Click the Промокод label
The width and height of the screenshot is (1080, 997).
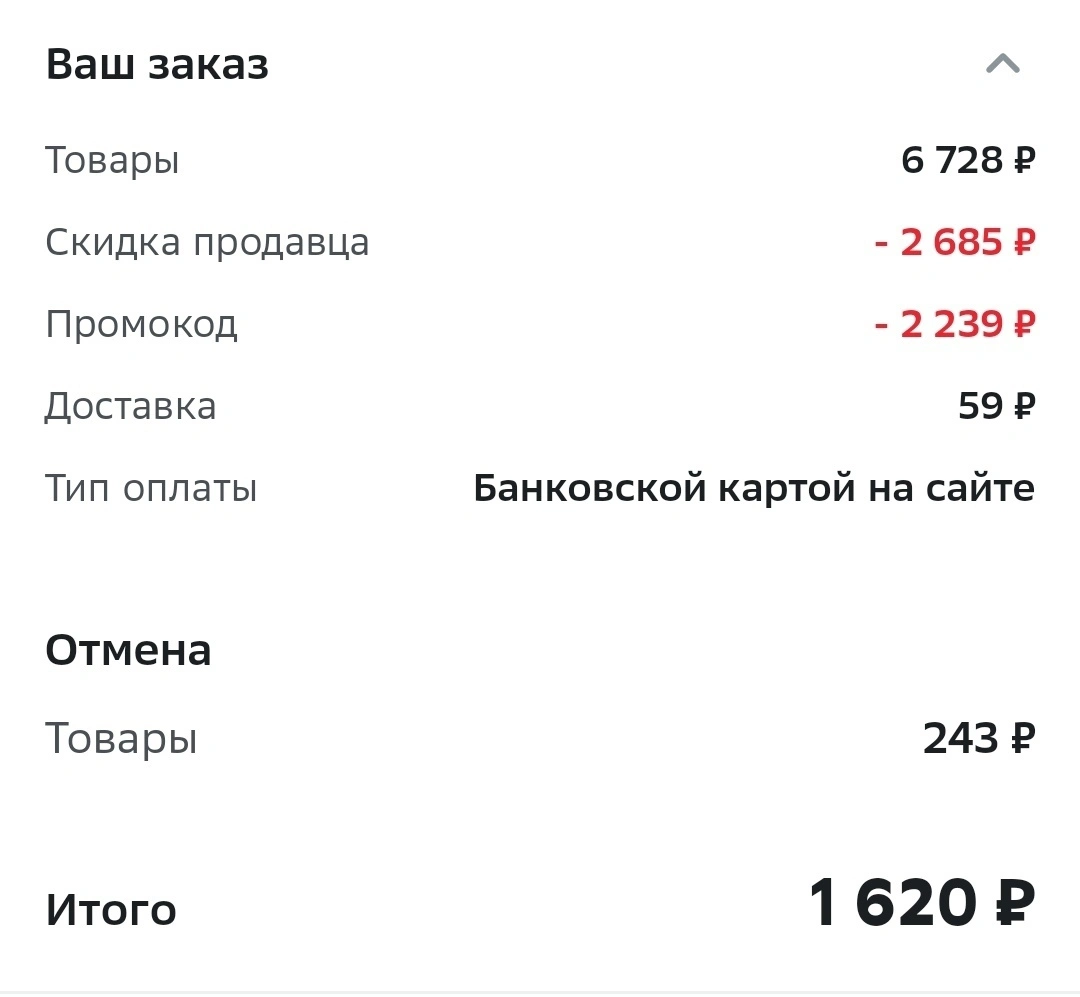pos(141,324)
